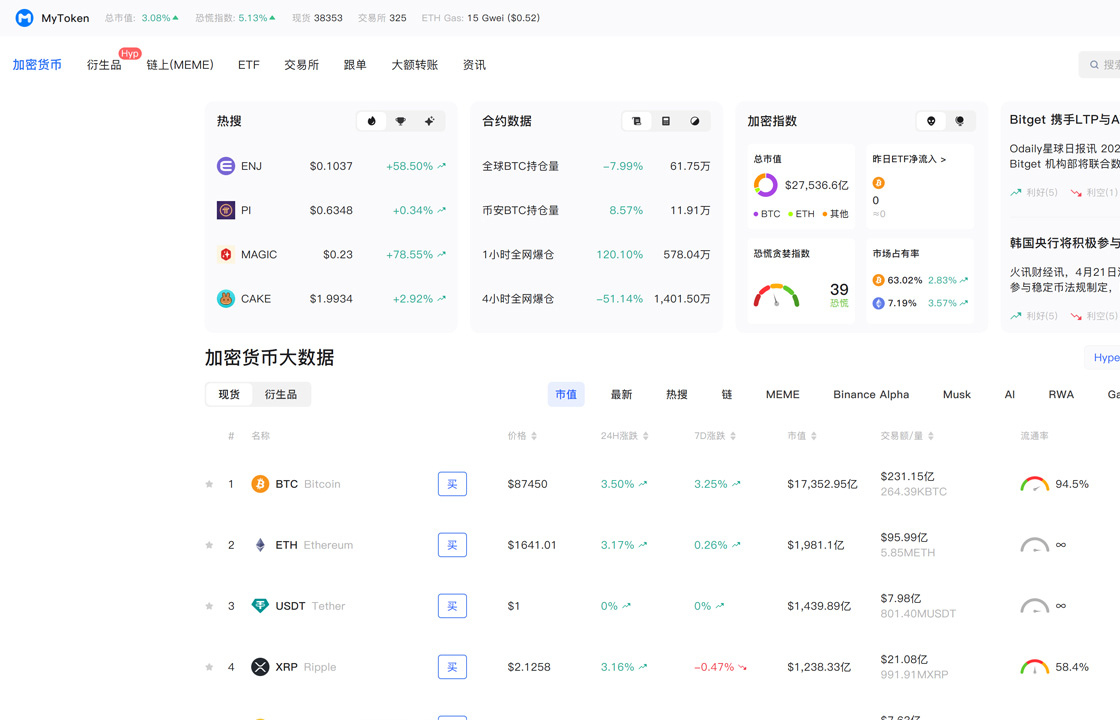
Task: Select 市值 filter tab
Action: (566, 394)
